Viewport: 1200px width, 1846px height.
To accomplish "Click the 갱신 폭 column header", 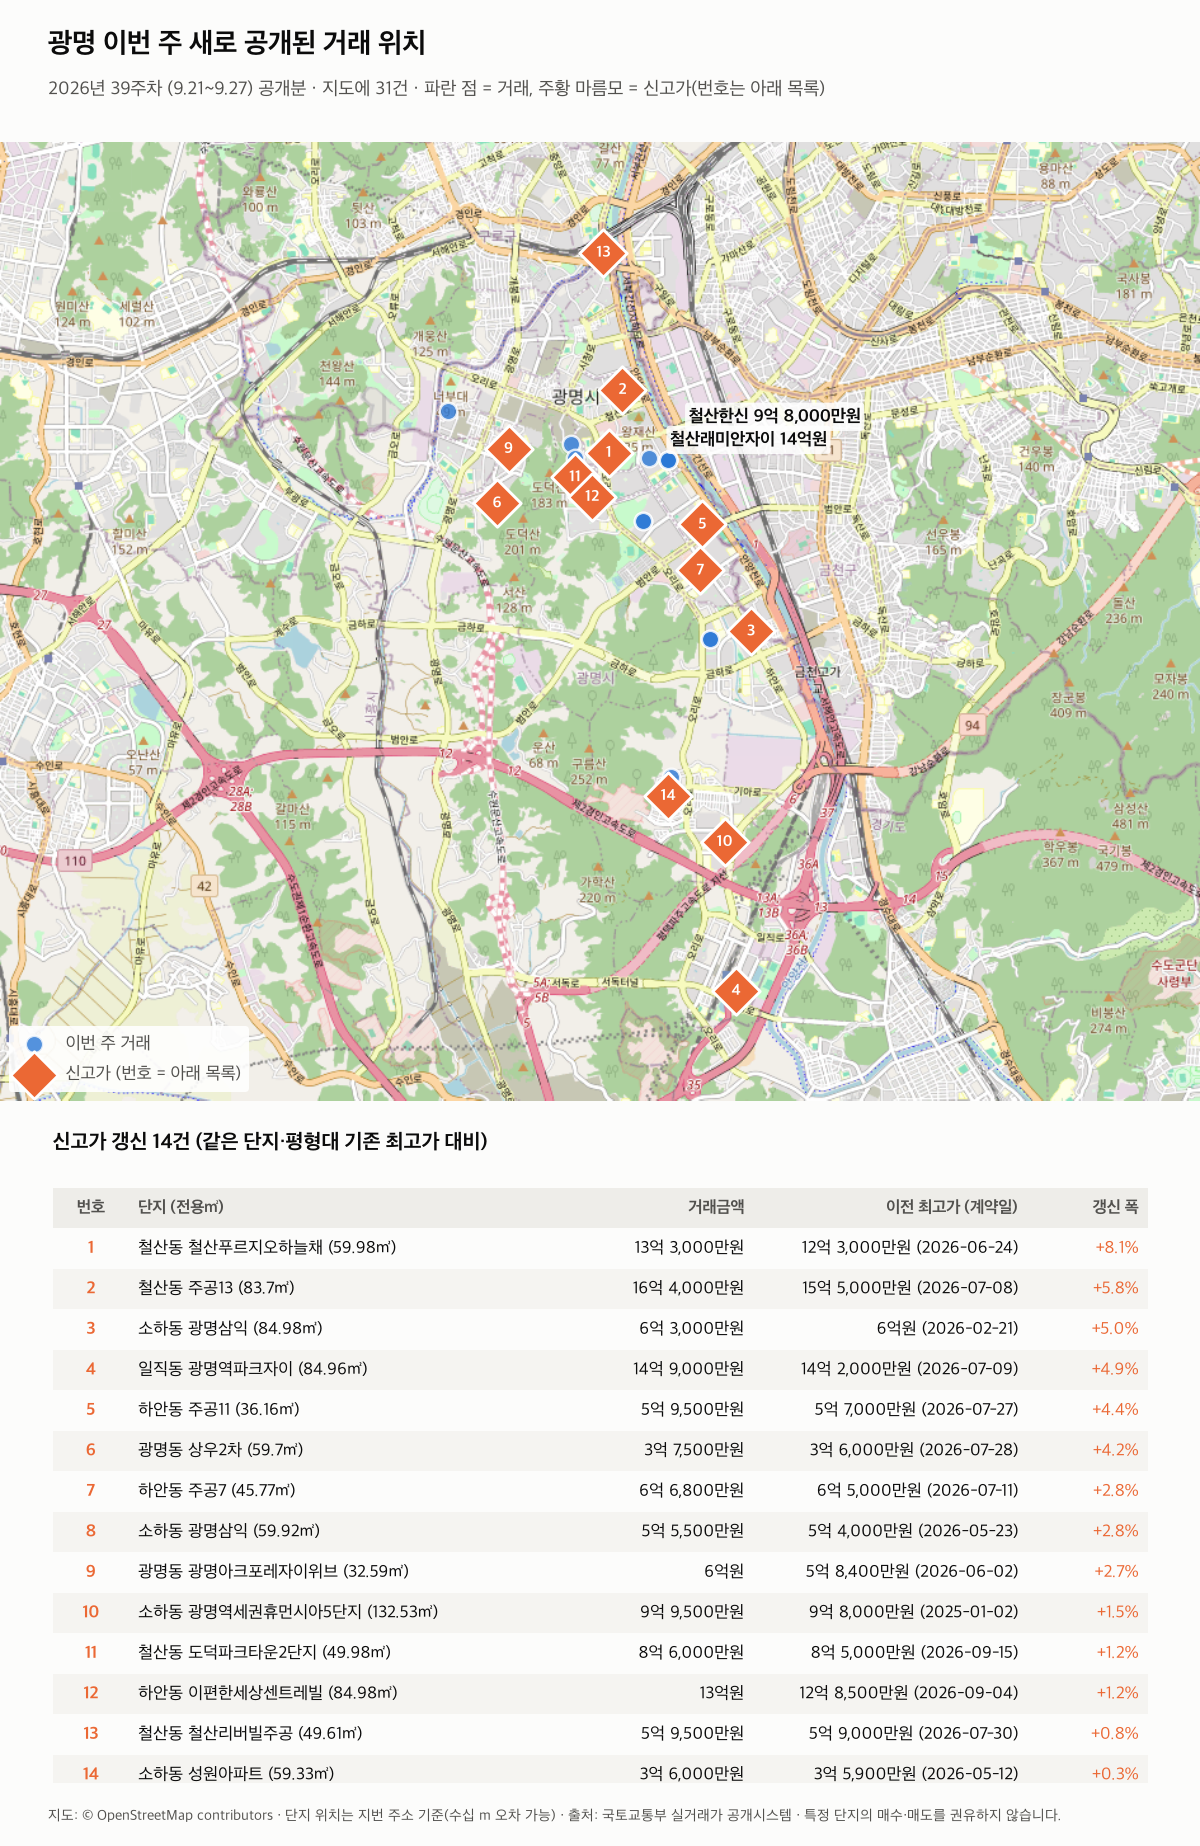I will [x=1115, y=1207].
